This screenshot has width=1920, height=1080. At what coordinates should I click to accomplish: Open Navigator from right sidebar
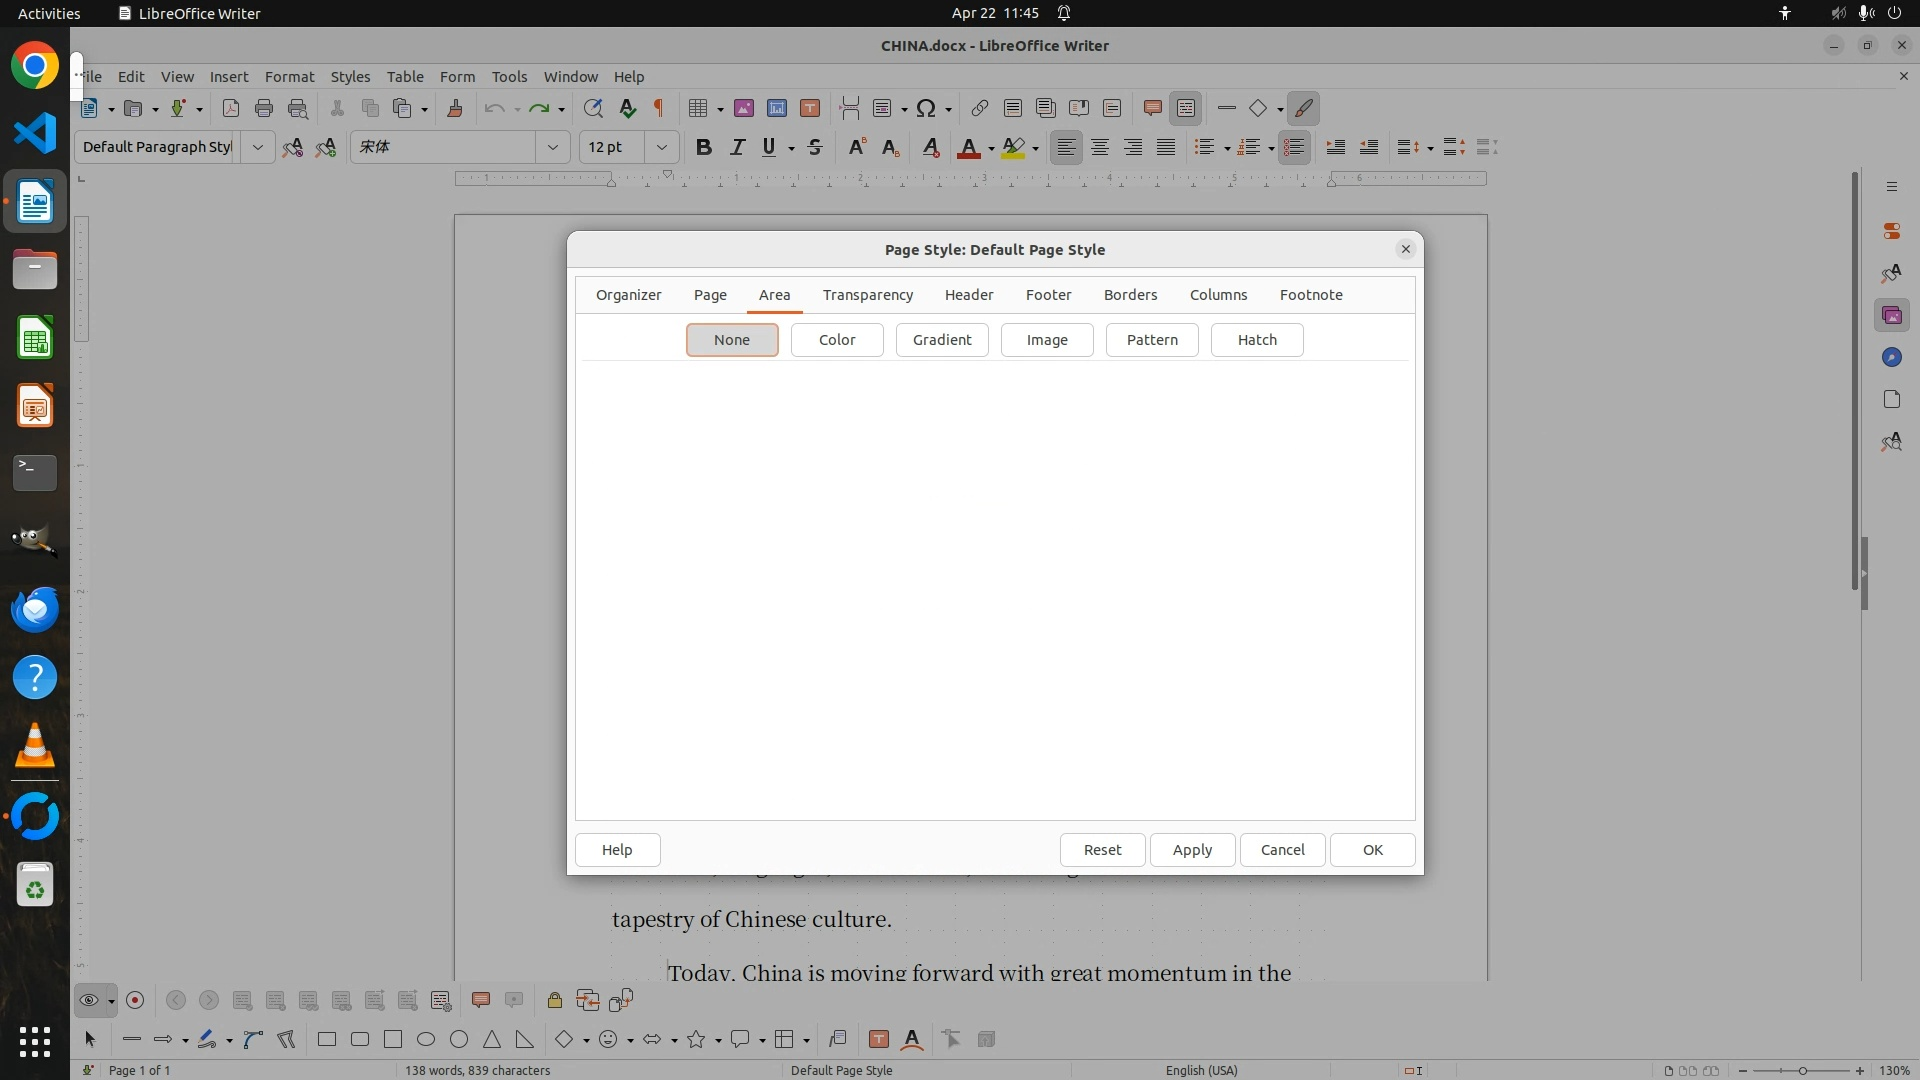[x=1891, y=357]
